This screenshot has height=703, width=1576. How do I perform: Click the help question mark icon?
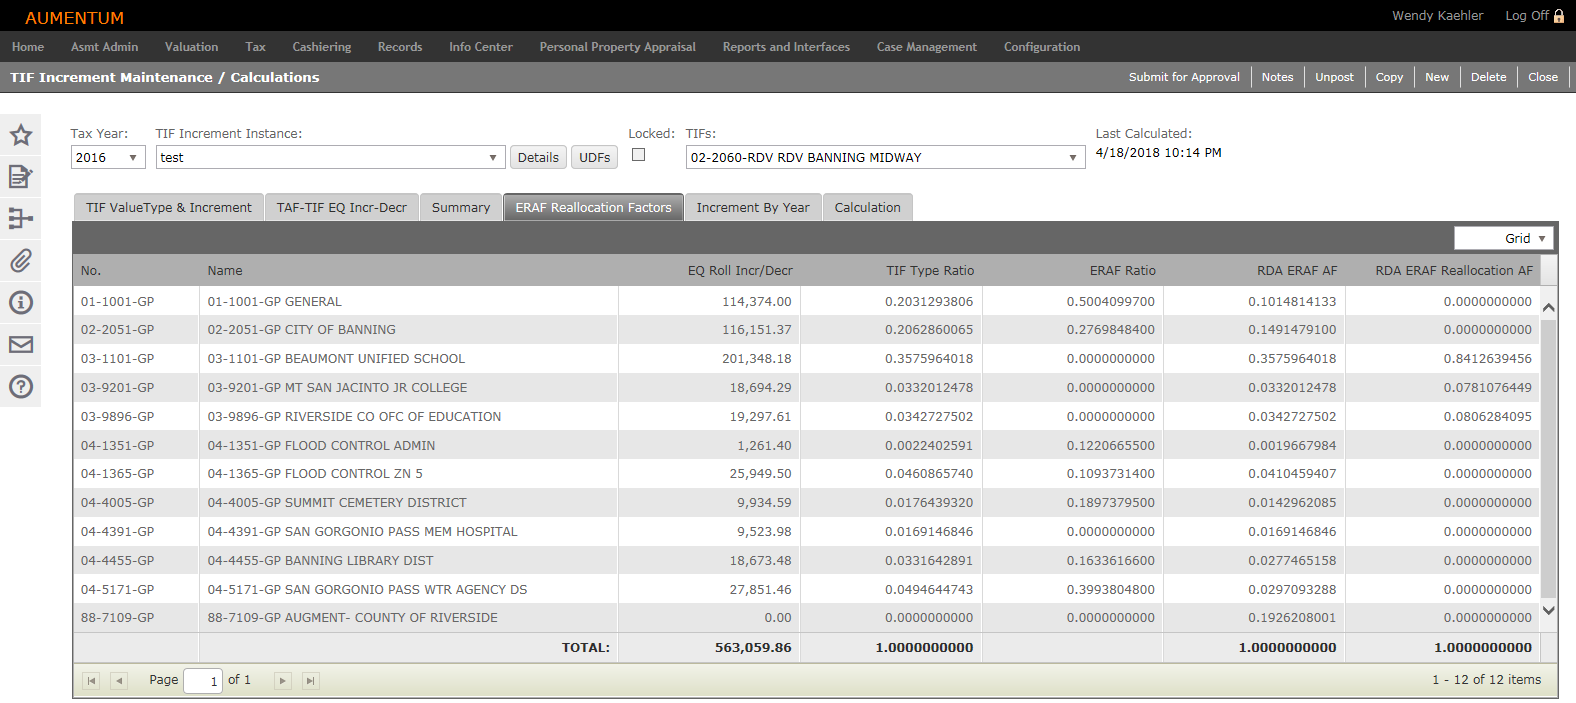21,387
